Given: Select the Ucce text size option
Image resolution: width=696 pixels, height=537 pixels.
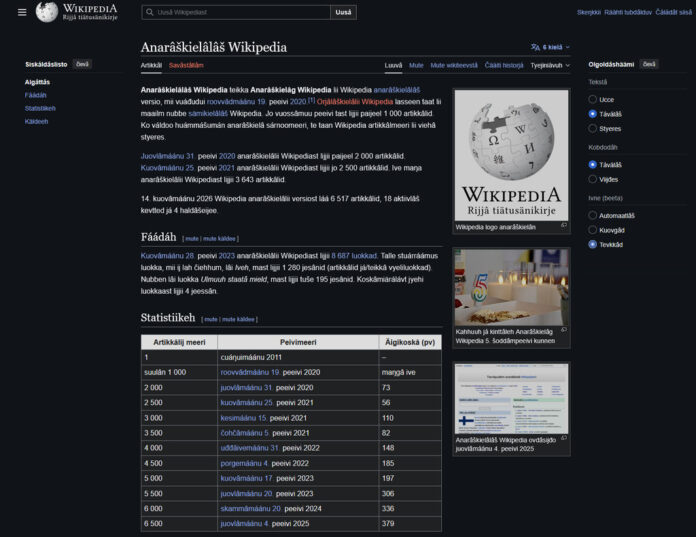Looking at the screenshot, I should (593, 100).
